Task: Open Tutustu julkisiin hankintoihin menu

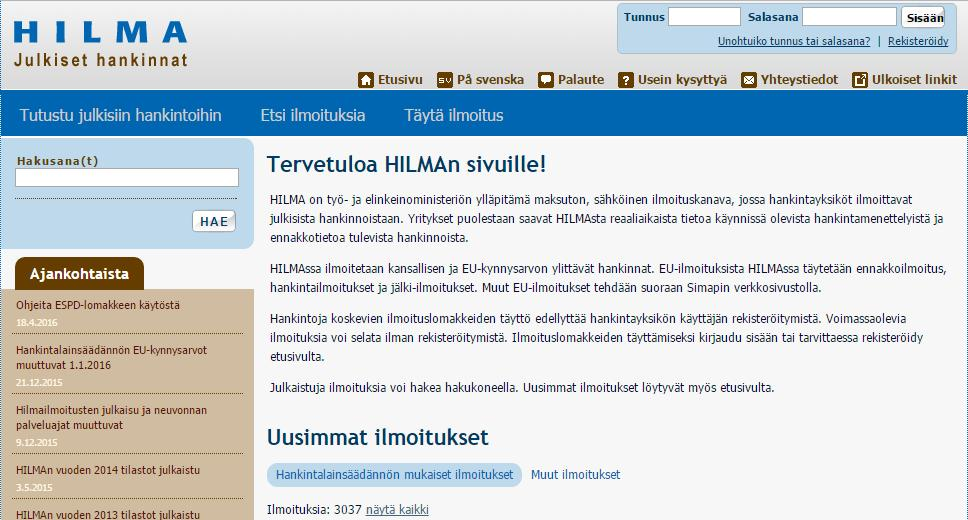Action: 120,115
